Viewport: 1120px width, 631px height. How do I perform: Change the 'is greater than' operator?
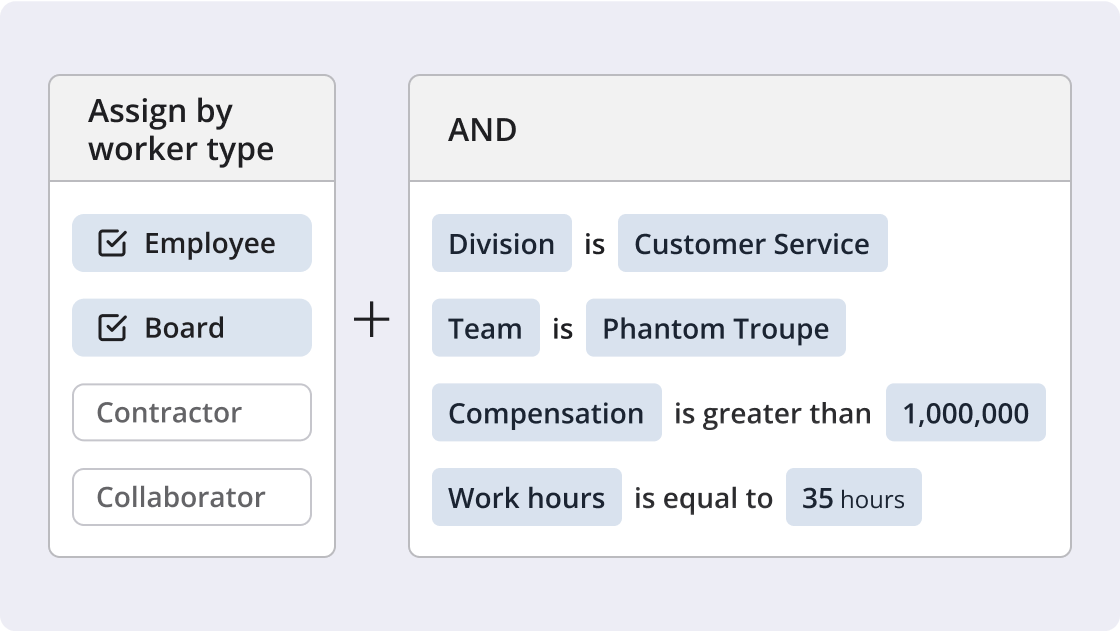point(772,413)
